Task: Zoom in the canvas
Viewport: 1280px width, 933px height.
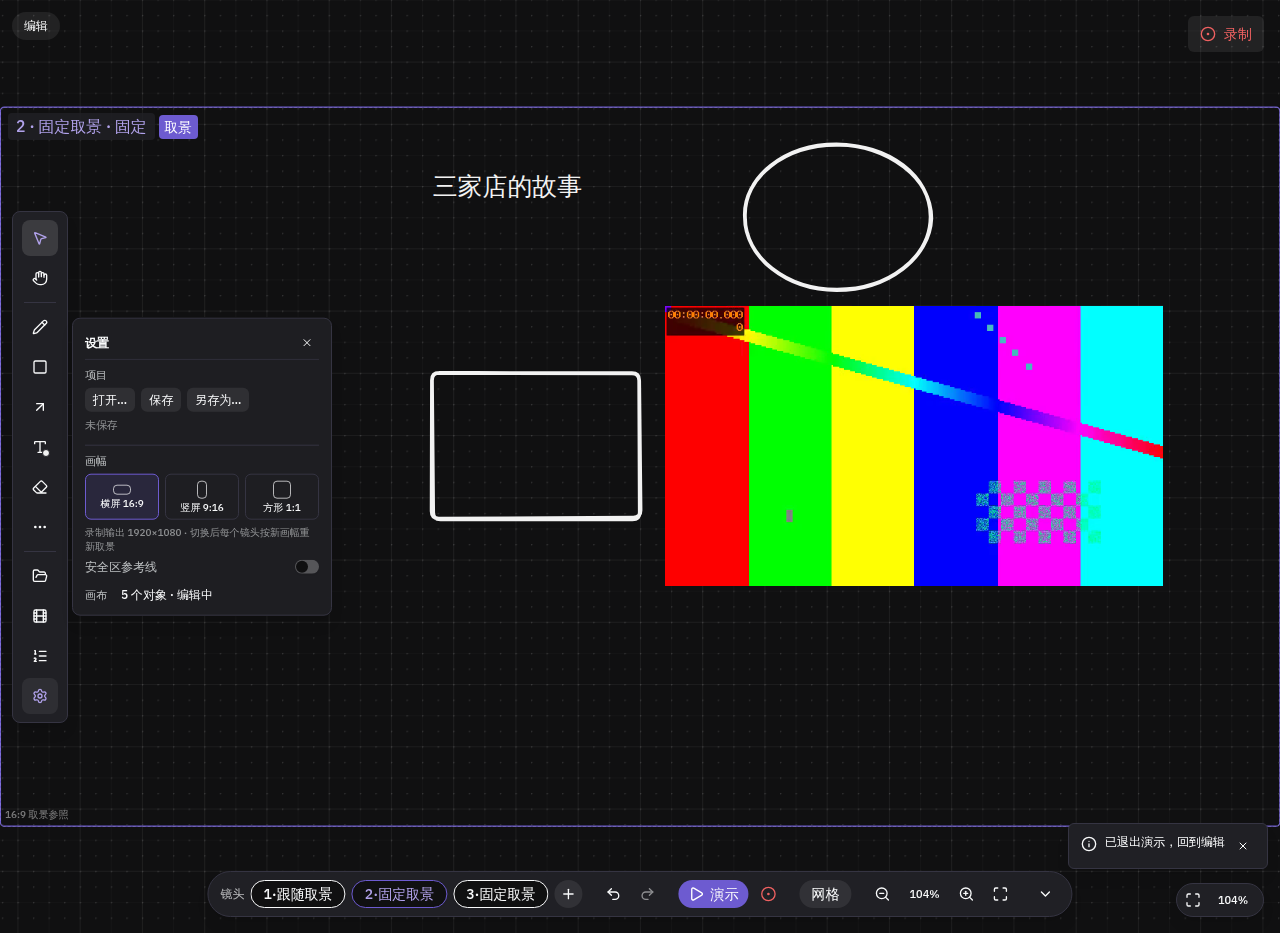Action: coord(966,894)
